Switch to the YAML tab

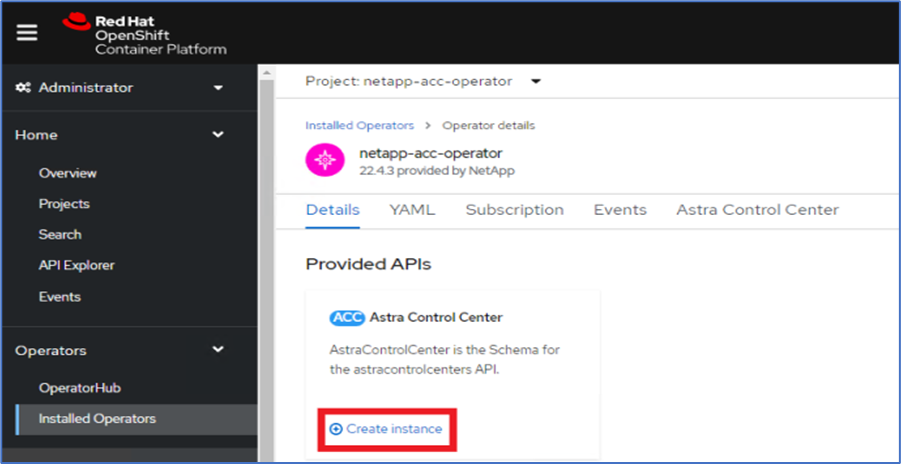coord(412,210)
